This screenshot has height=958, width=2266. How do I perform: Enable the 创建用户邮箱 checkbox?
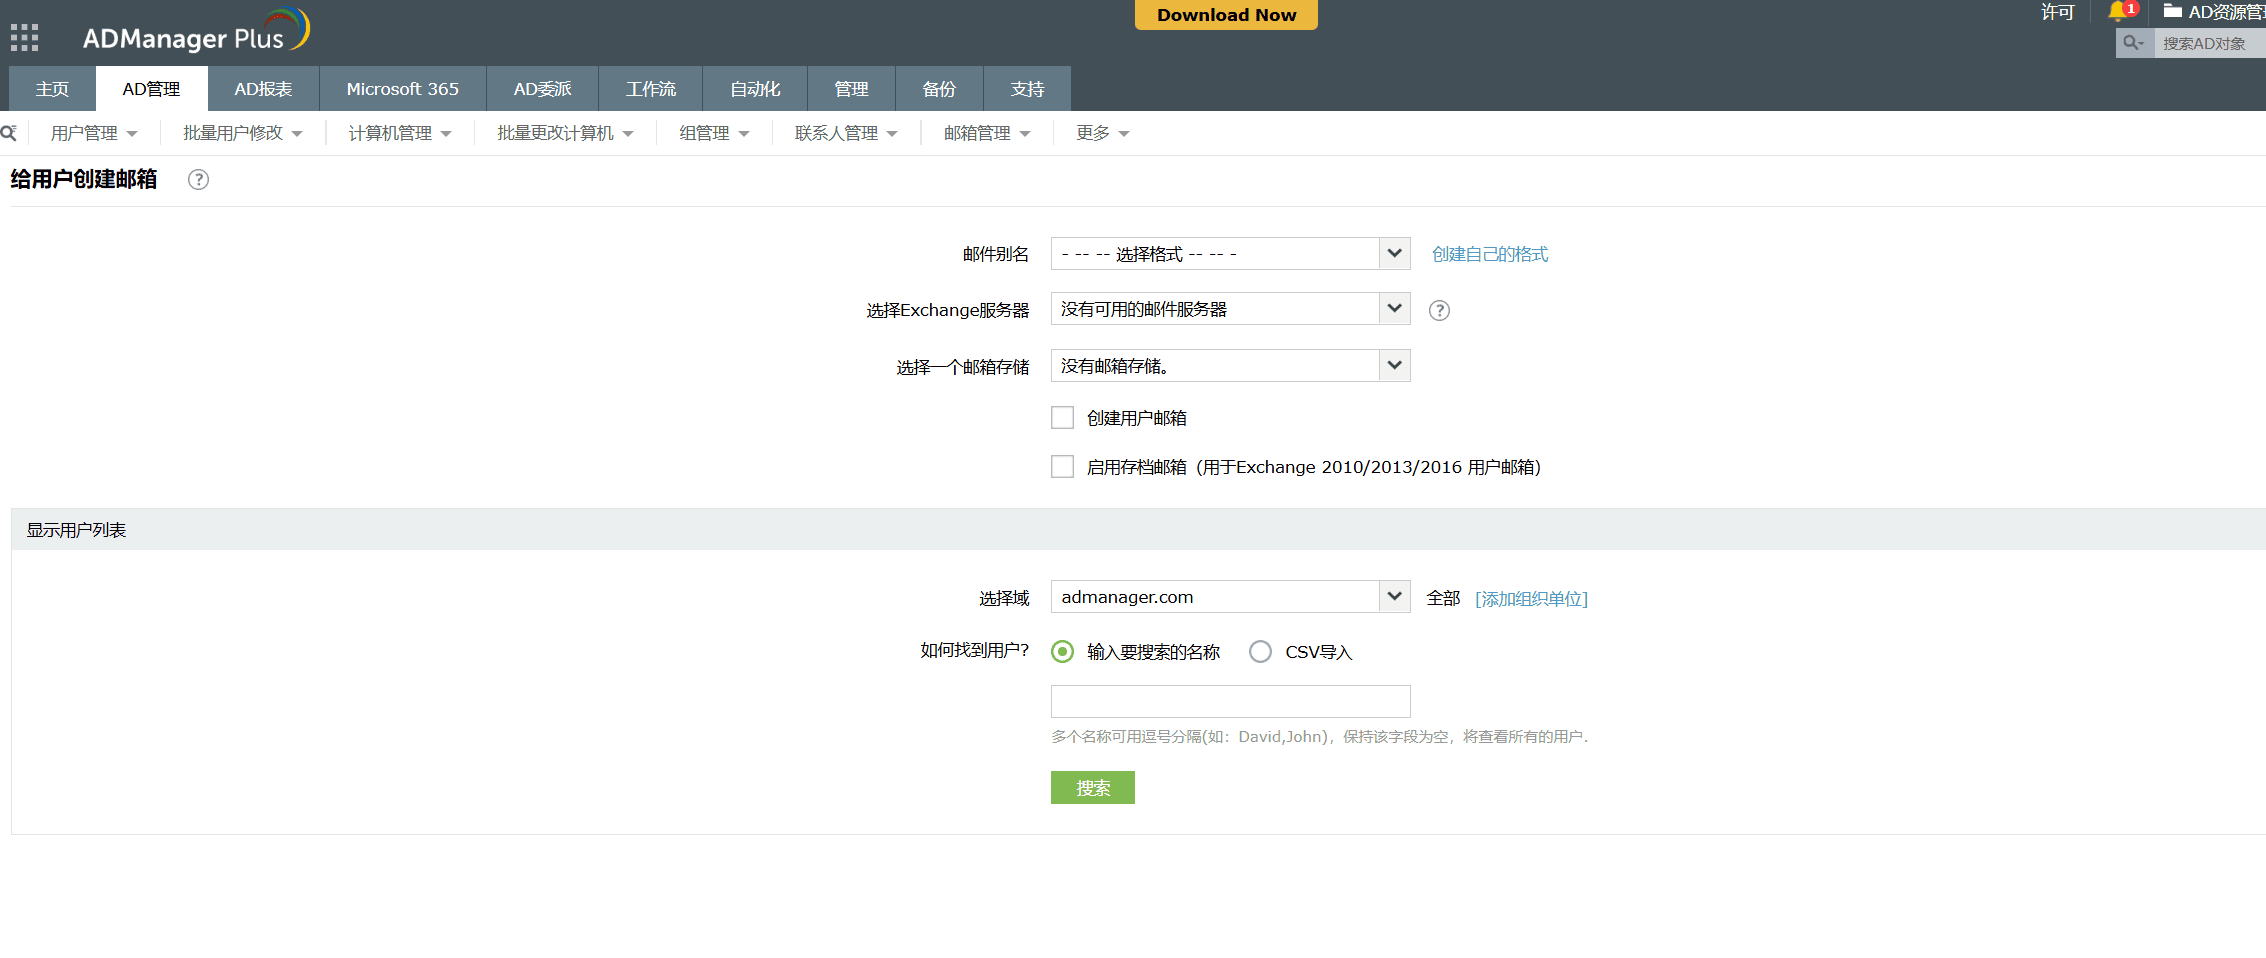click(1062, 418)
